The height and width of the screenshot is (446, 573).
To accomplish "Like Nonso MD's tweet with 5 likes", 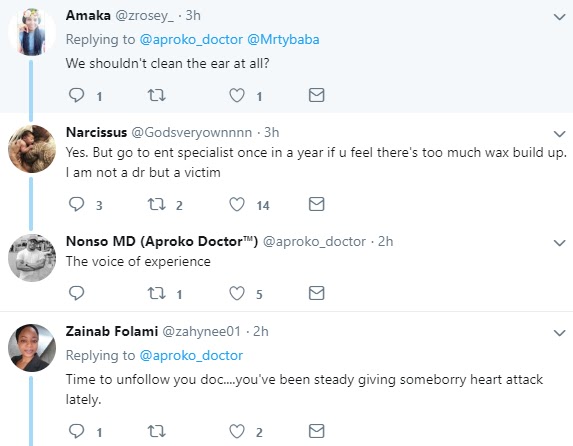I will [236, 293].
